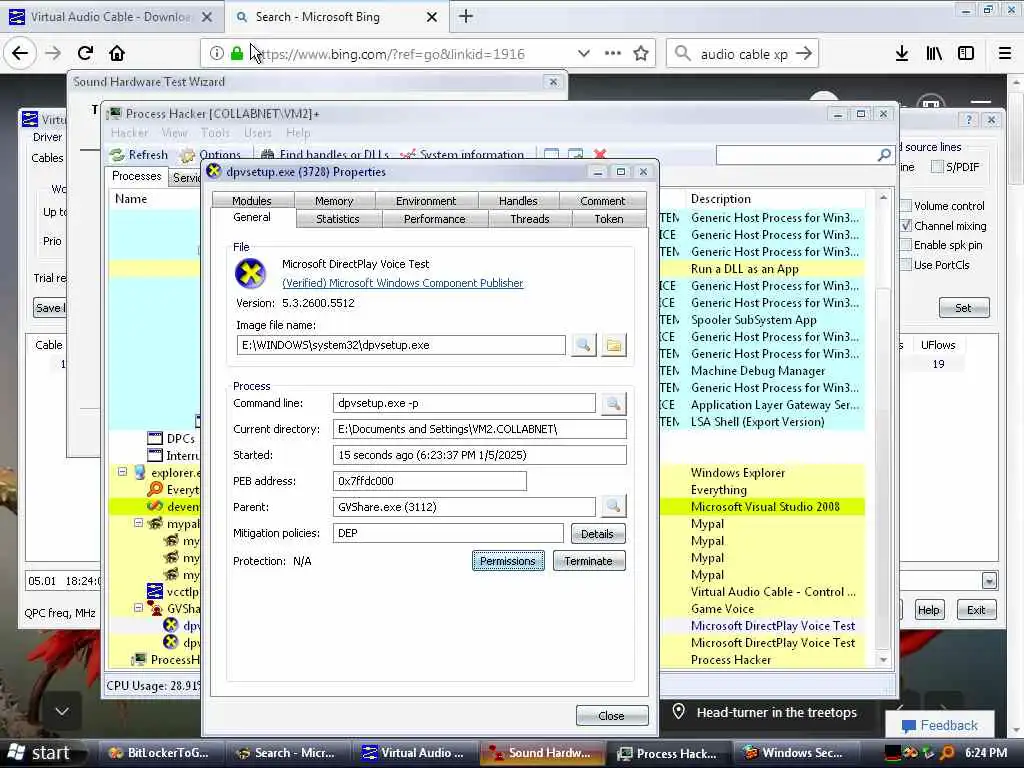Image resolution: width=1024 pixels, height=768 pixels.
Task: Click the Terminate button
Action: [588, 560]
